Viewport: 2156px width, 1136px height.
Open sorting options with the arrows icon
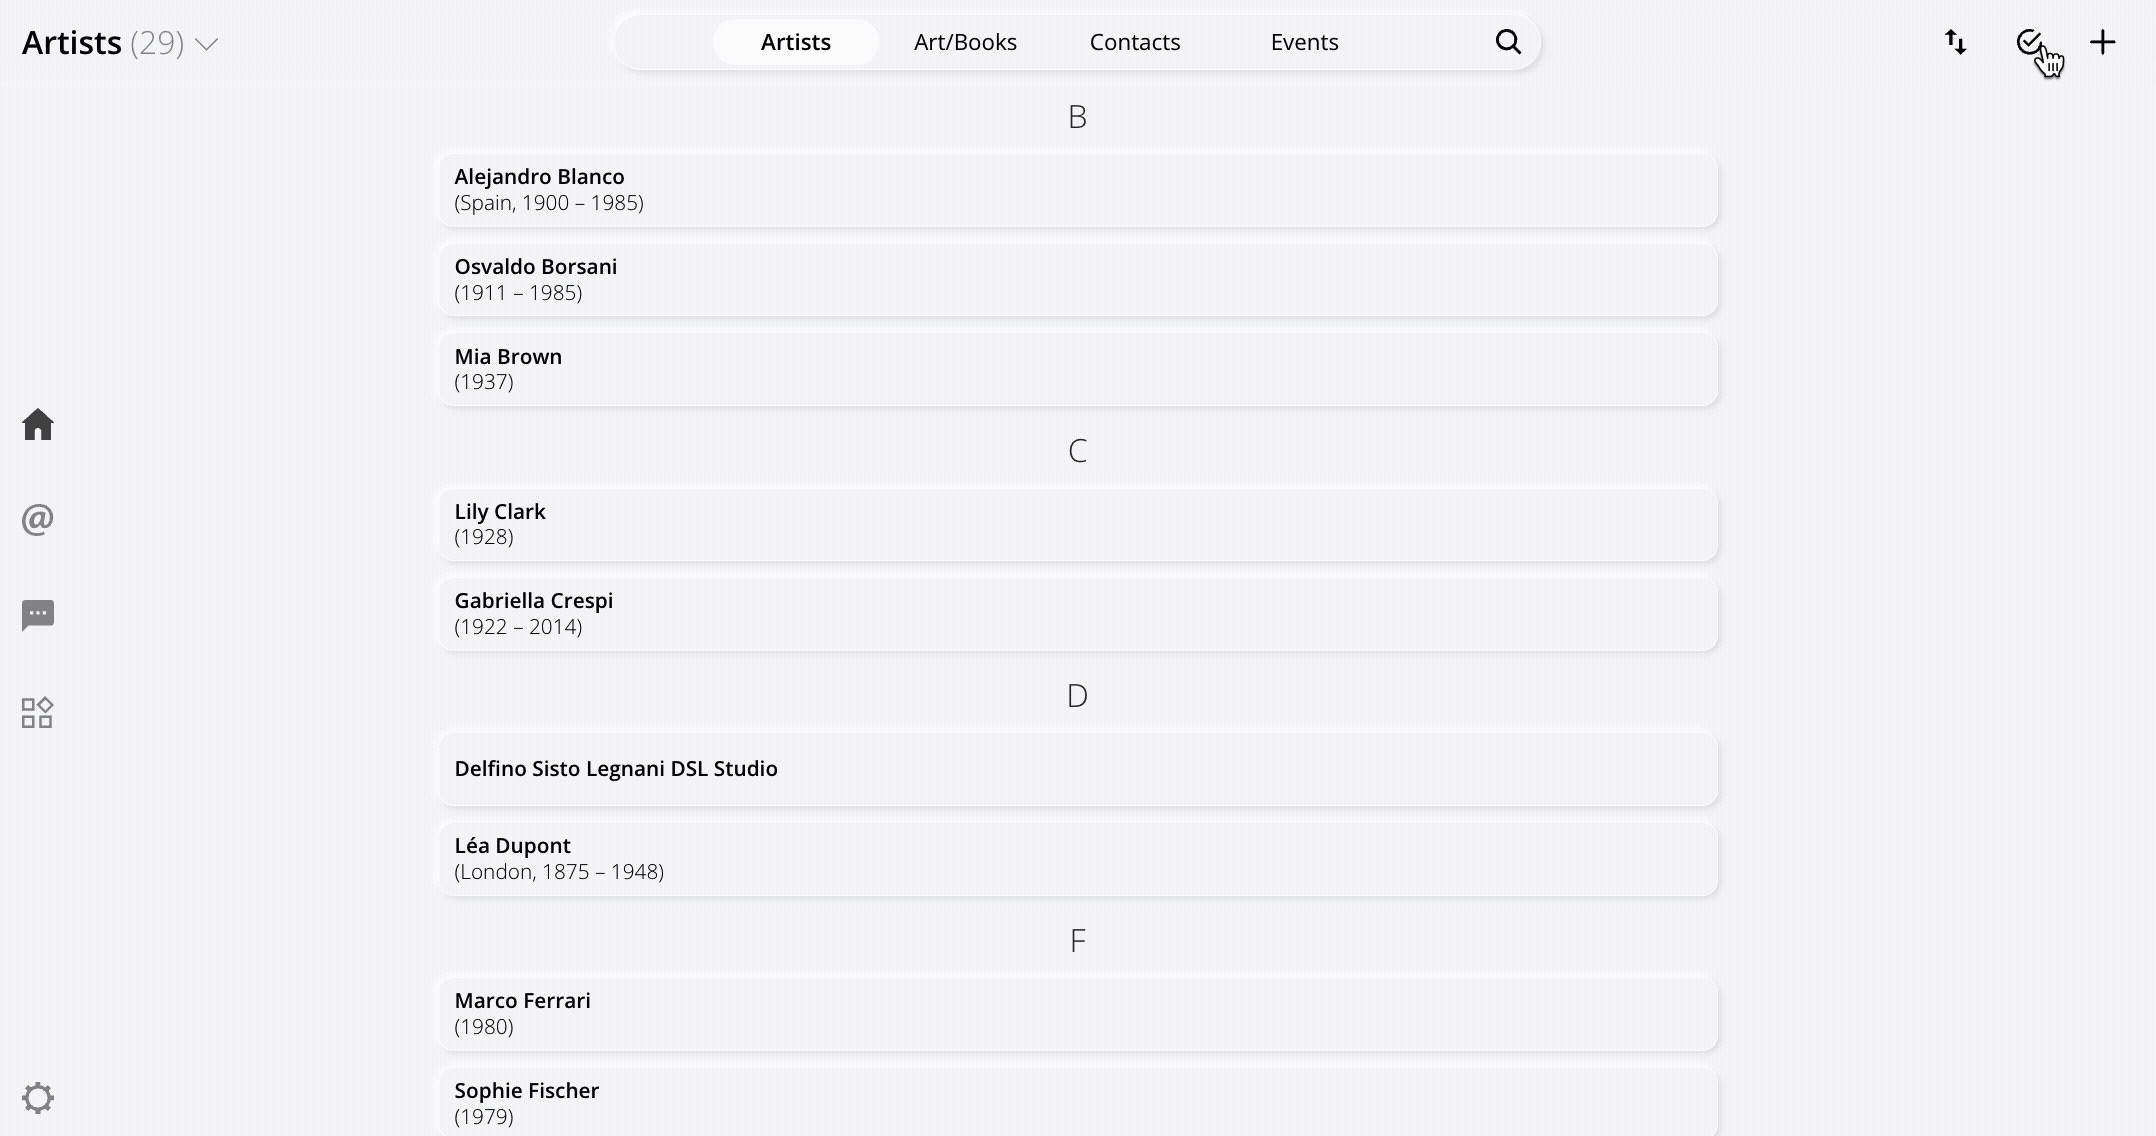click(x=1955, y=42)
